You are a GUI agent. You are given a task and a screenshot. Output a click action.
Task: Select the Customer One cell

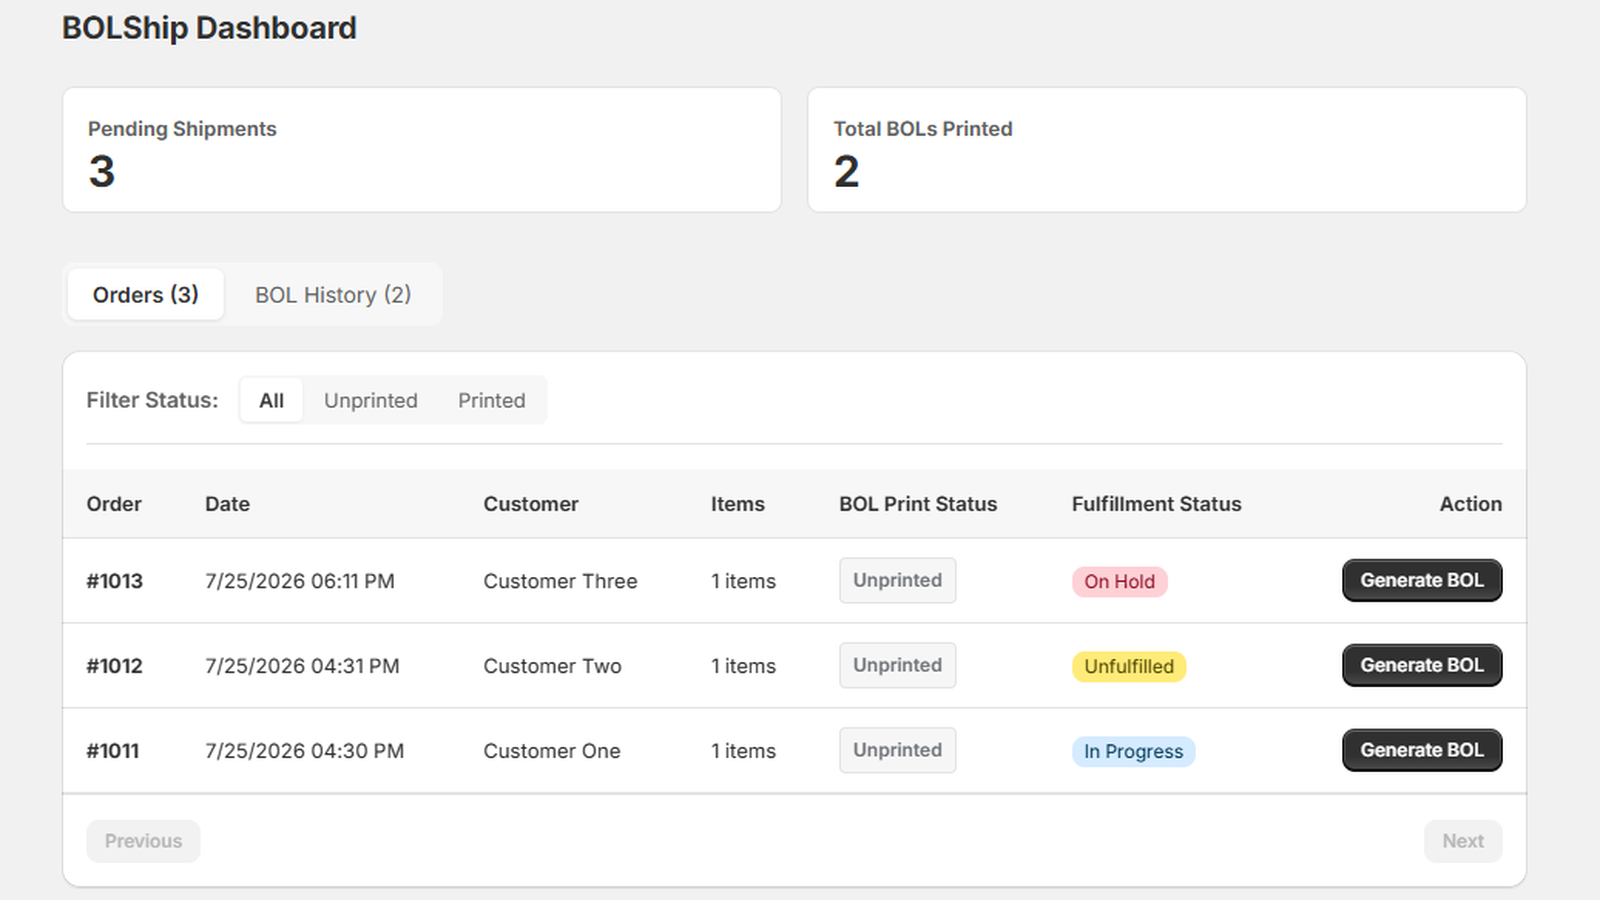click(552, 751)
